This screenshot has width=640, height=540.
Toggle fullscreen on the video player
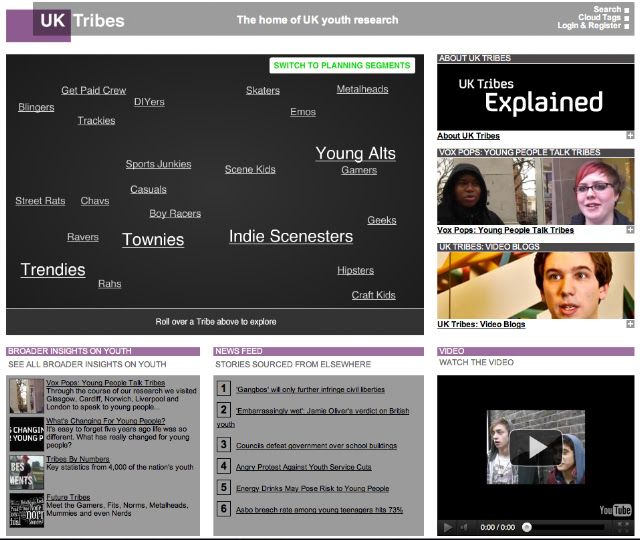click(x=623, y=527)
